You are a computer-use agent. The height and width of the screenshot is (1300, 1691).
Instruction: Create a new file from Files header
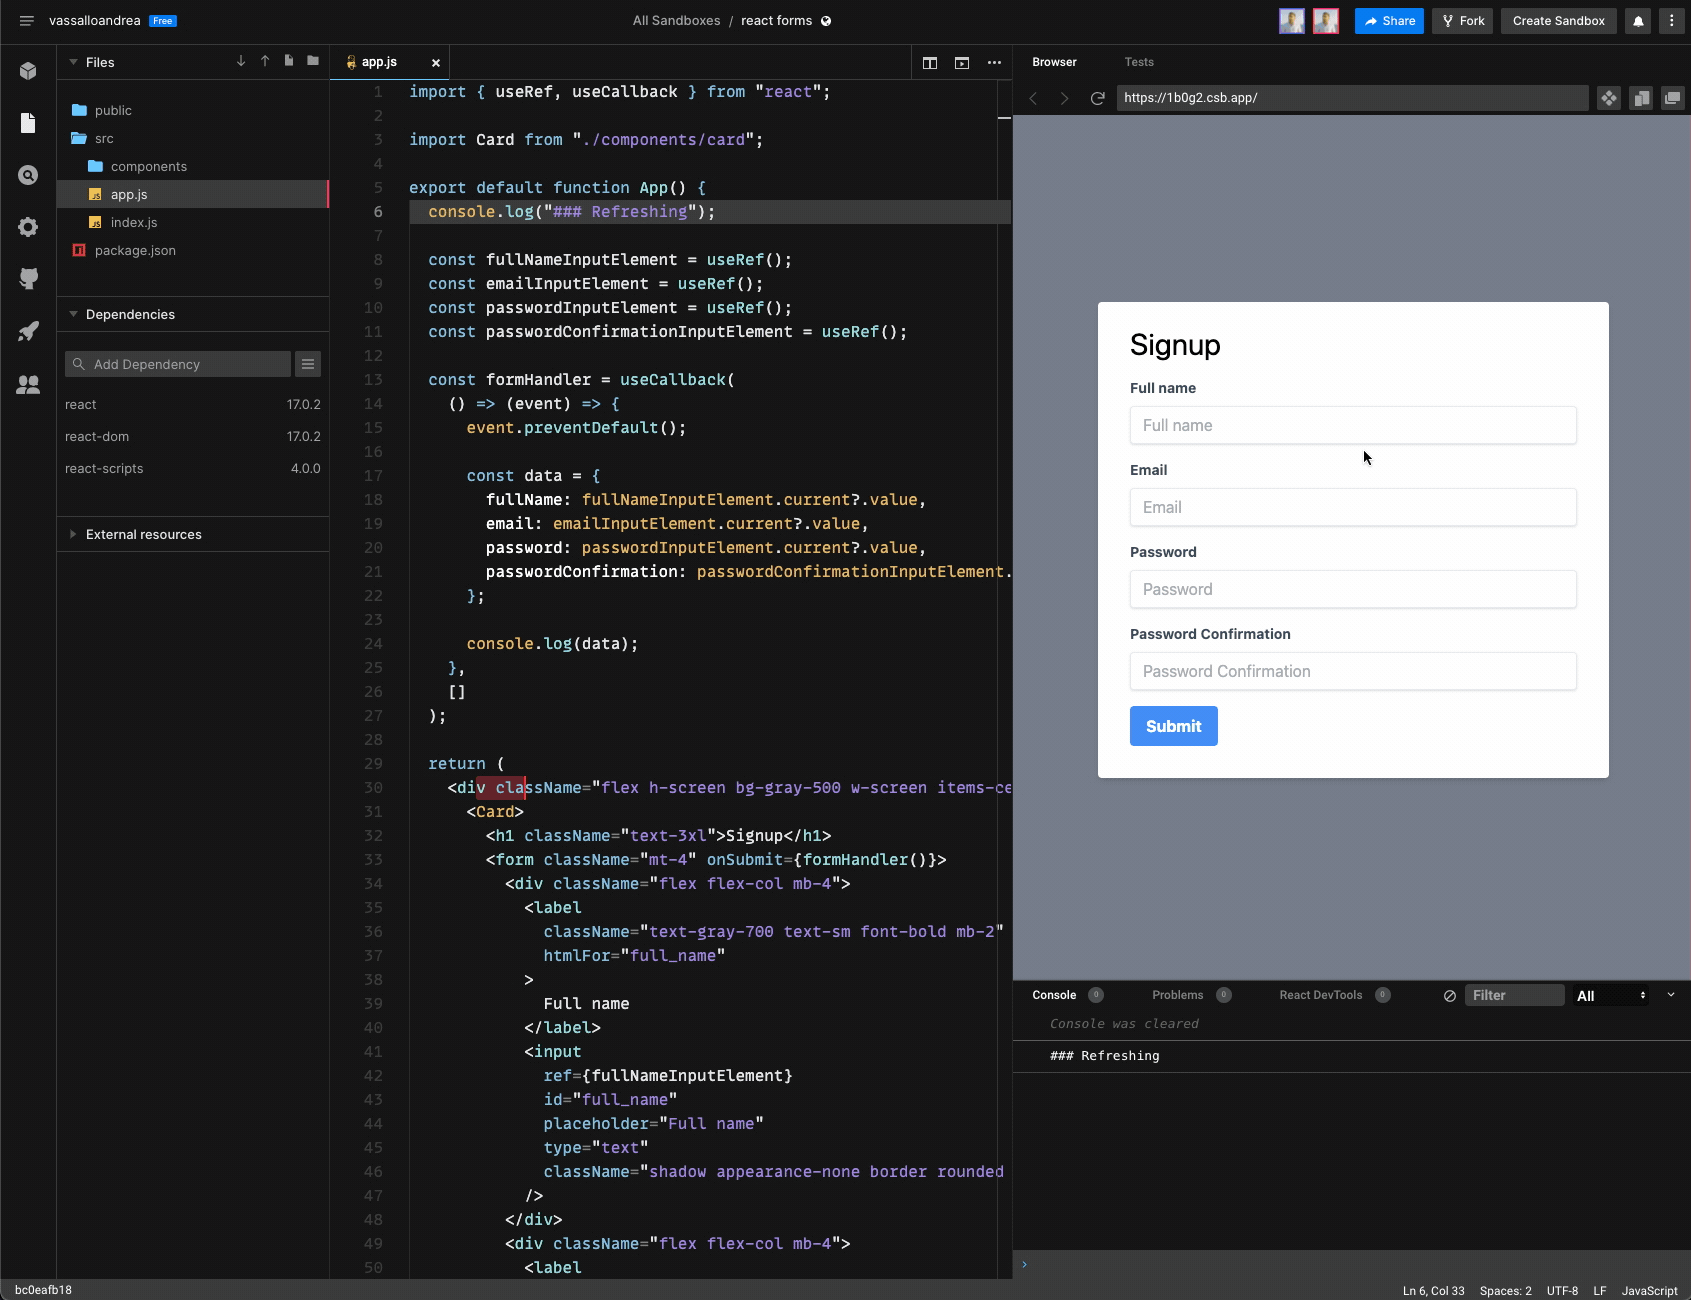(289, 61)
